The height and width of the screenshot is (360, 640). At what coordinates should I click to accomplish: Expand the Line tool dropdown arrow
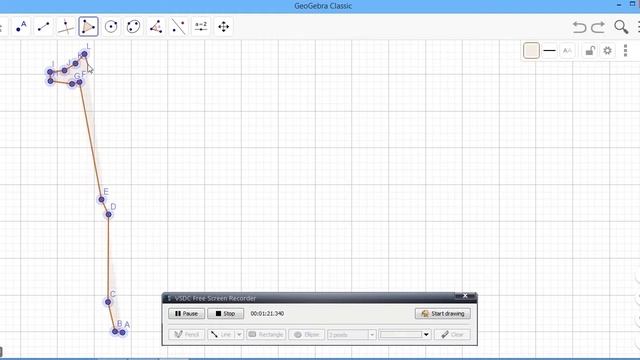tap(239, 335)
